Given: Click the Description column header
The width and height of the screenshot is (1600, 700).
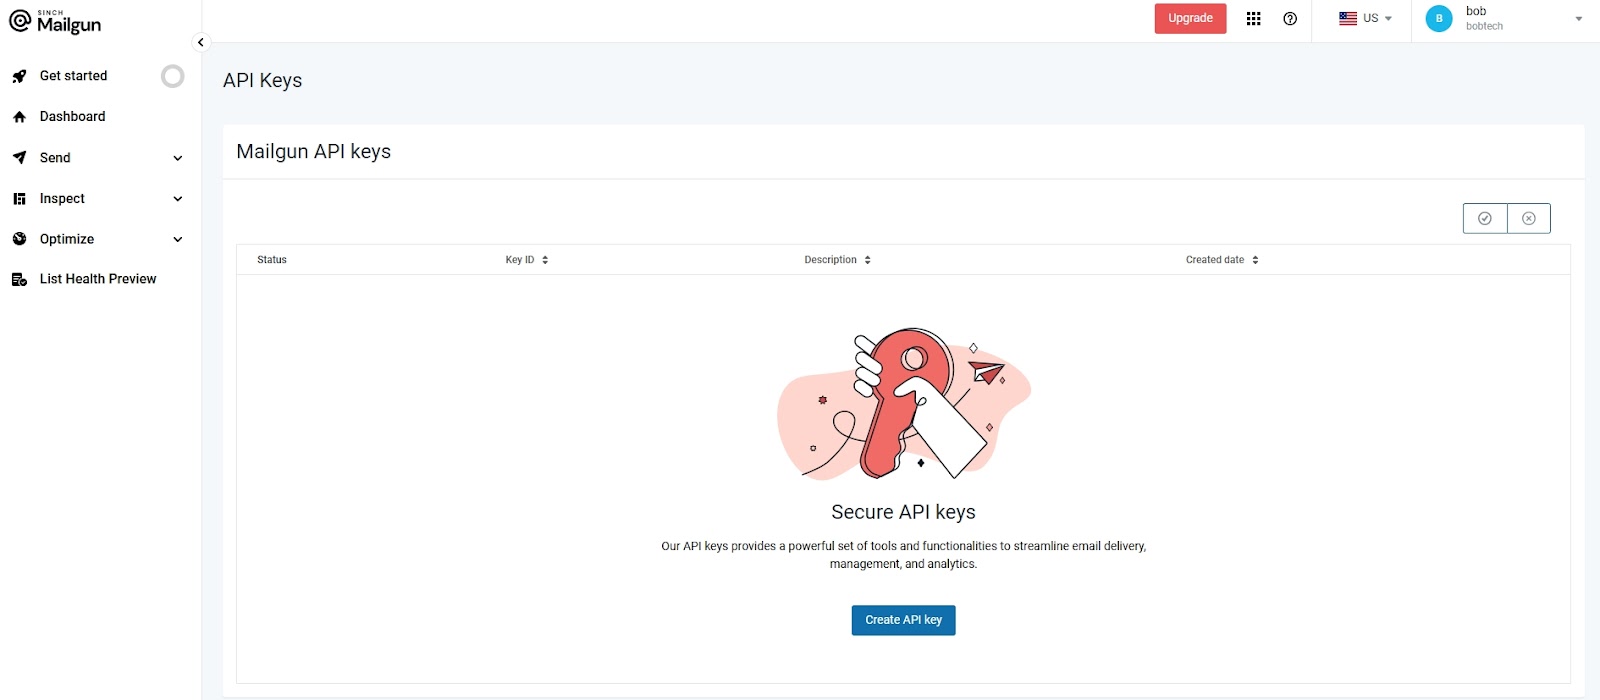Looking at the screenshot, I should (830, 260).
